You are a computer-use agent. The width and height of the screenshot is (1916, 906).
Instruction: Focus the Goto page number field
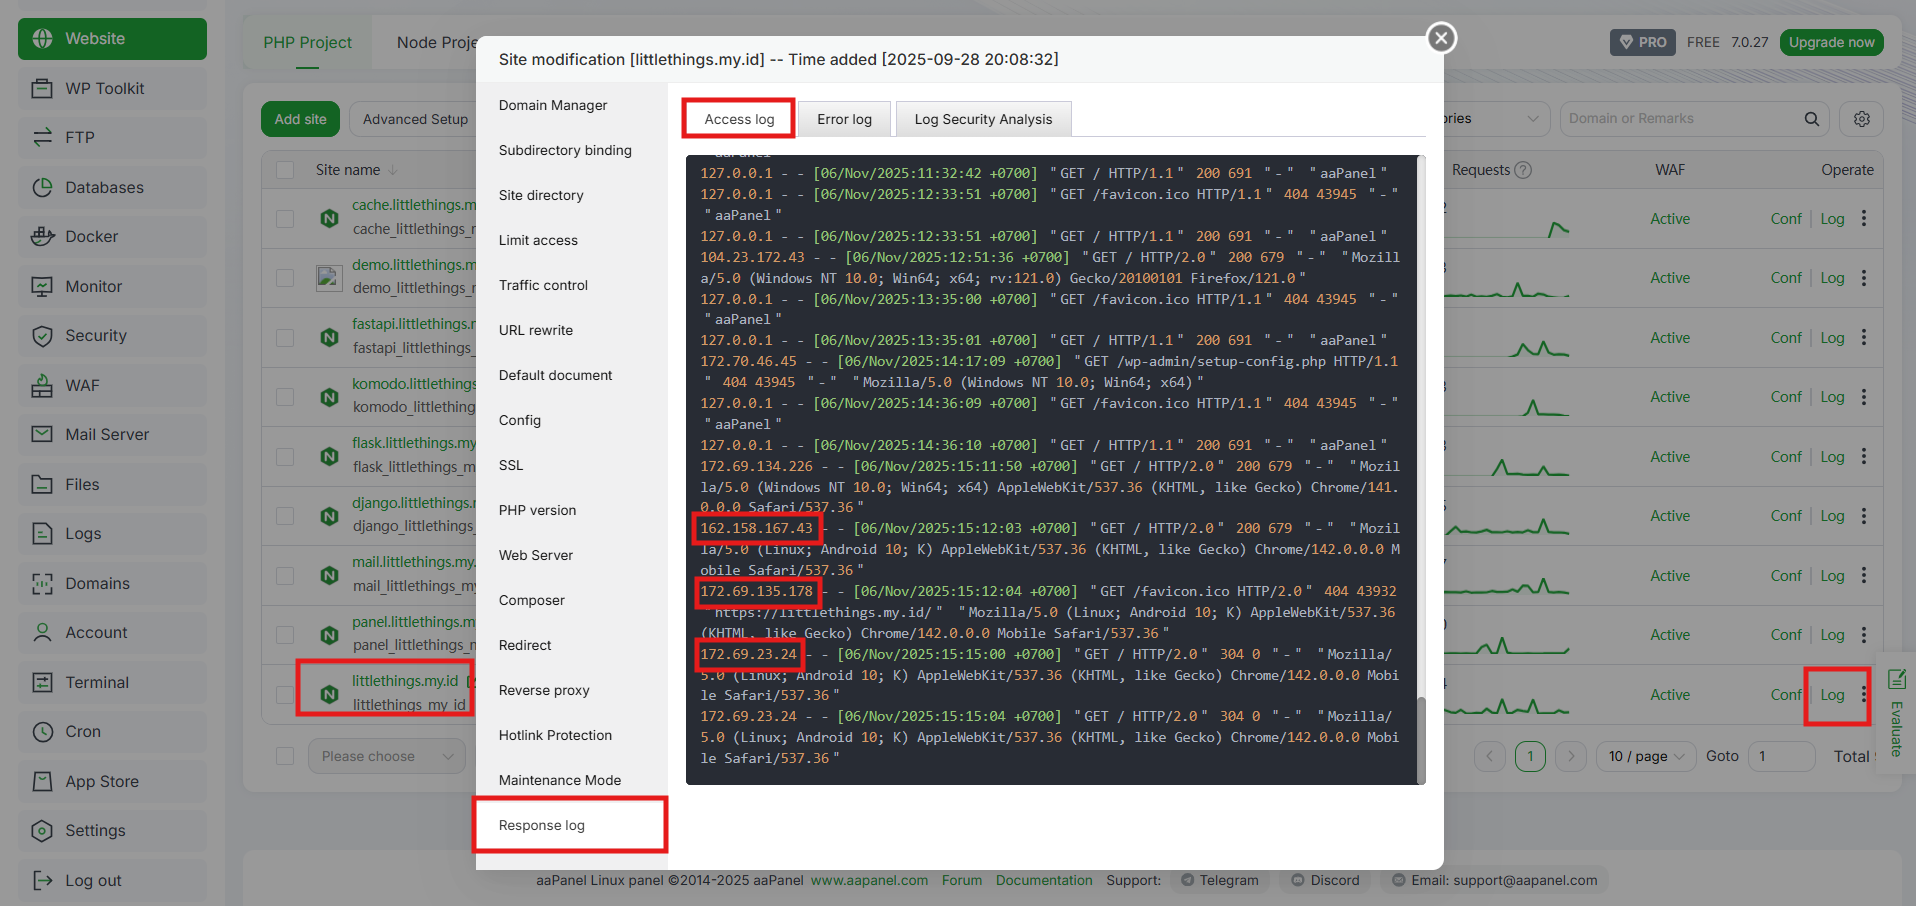pyautogui.click(x=1781, y=756)
